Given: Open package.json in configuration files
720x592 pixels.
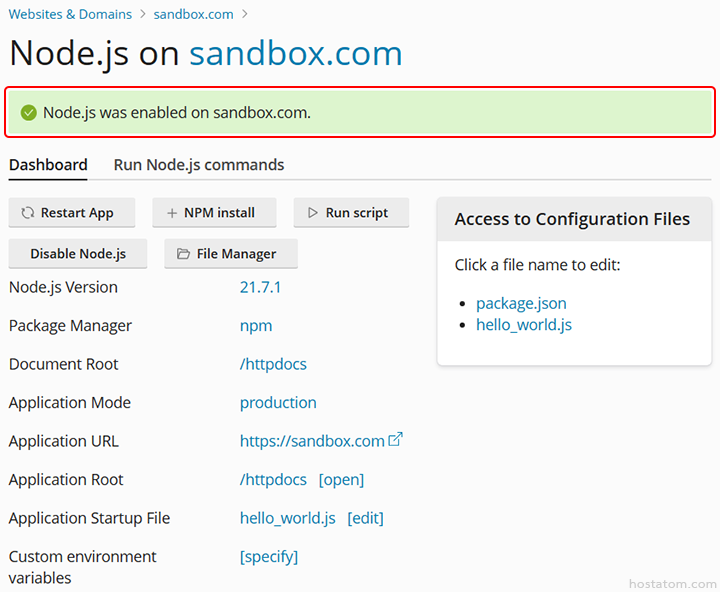Looking at the screenshot, I should pyautogui.click(x=521, y=303).
